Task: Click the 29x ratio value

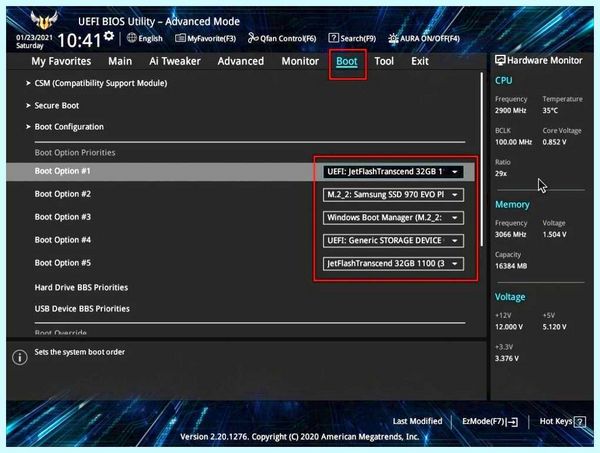Action: coord(501,173)
